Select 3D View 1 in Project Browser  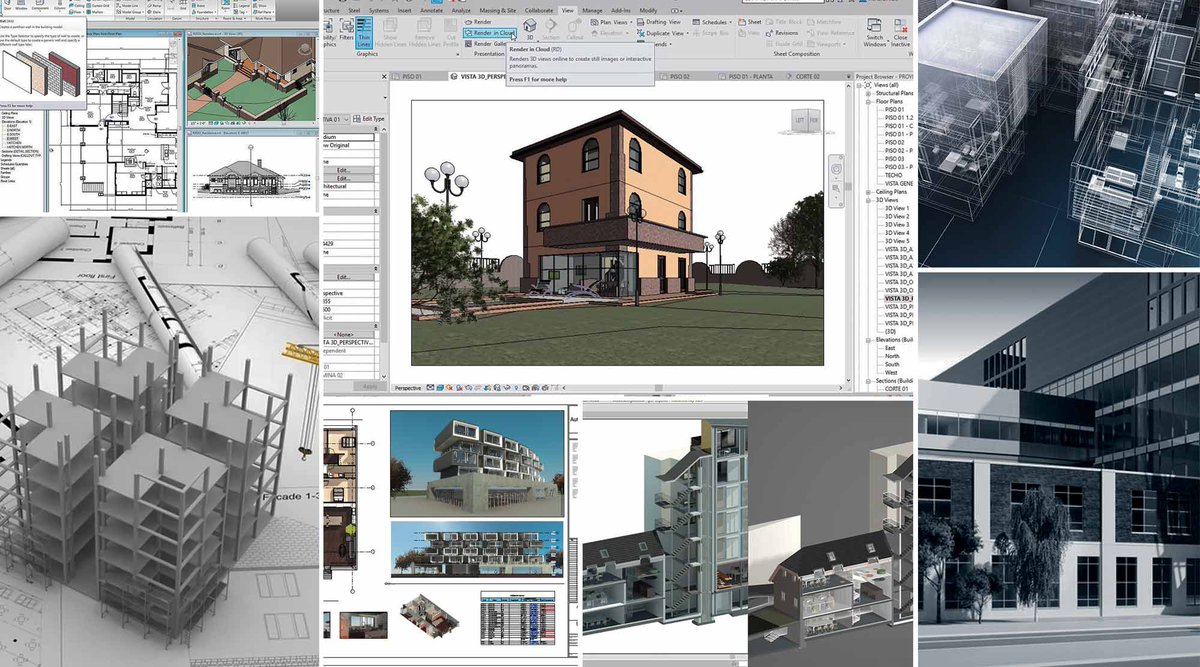pos(895,208)
